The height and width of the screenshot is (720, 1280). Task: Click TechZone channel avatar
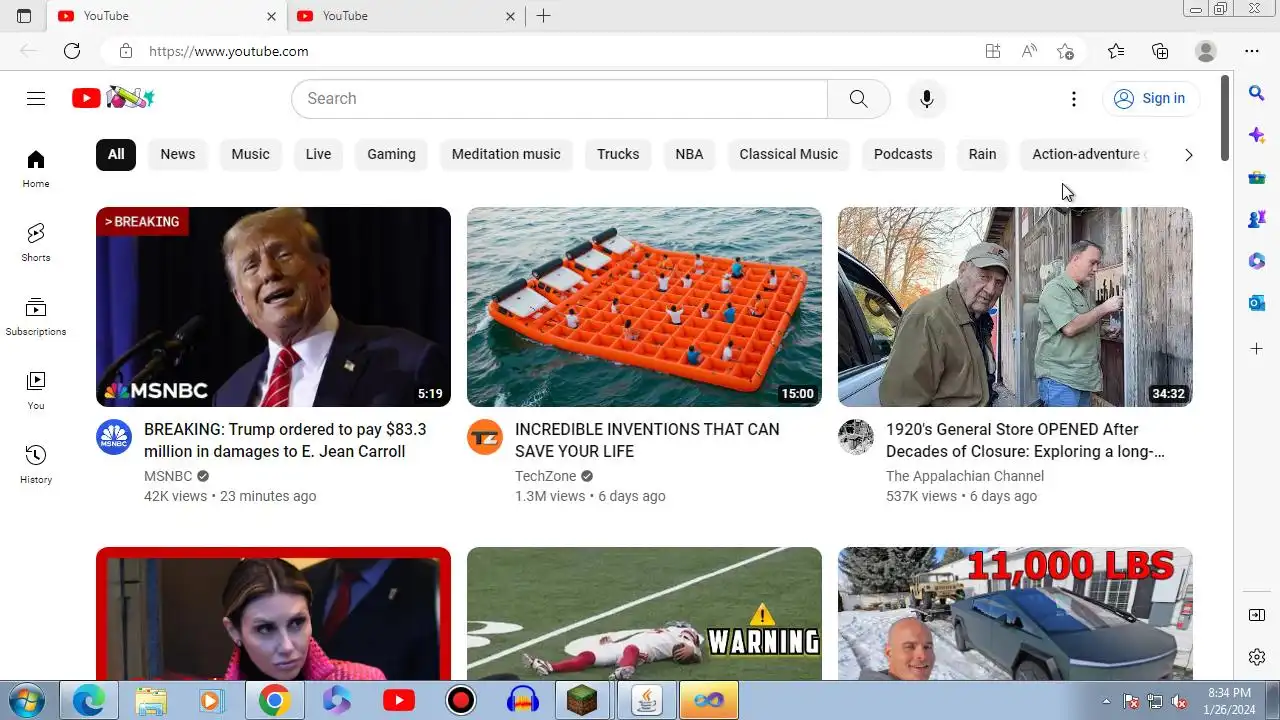(x=485, y=437)
